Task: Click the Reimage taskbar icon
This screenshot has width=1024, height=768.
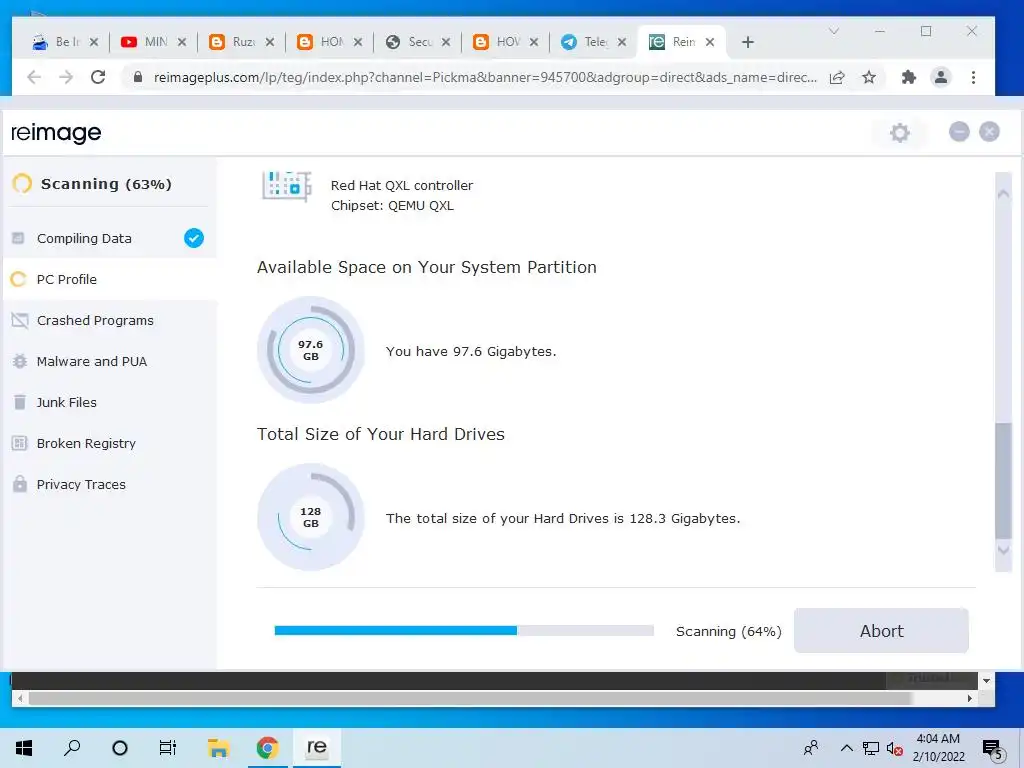Action: (317, 748)
